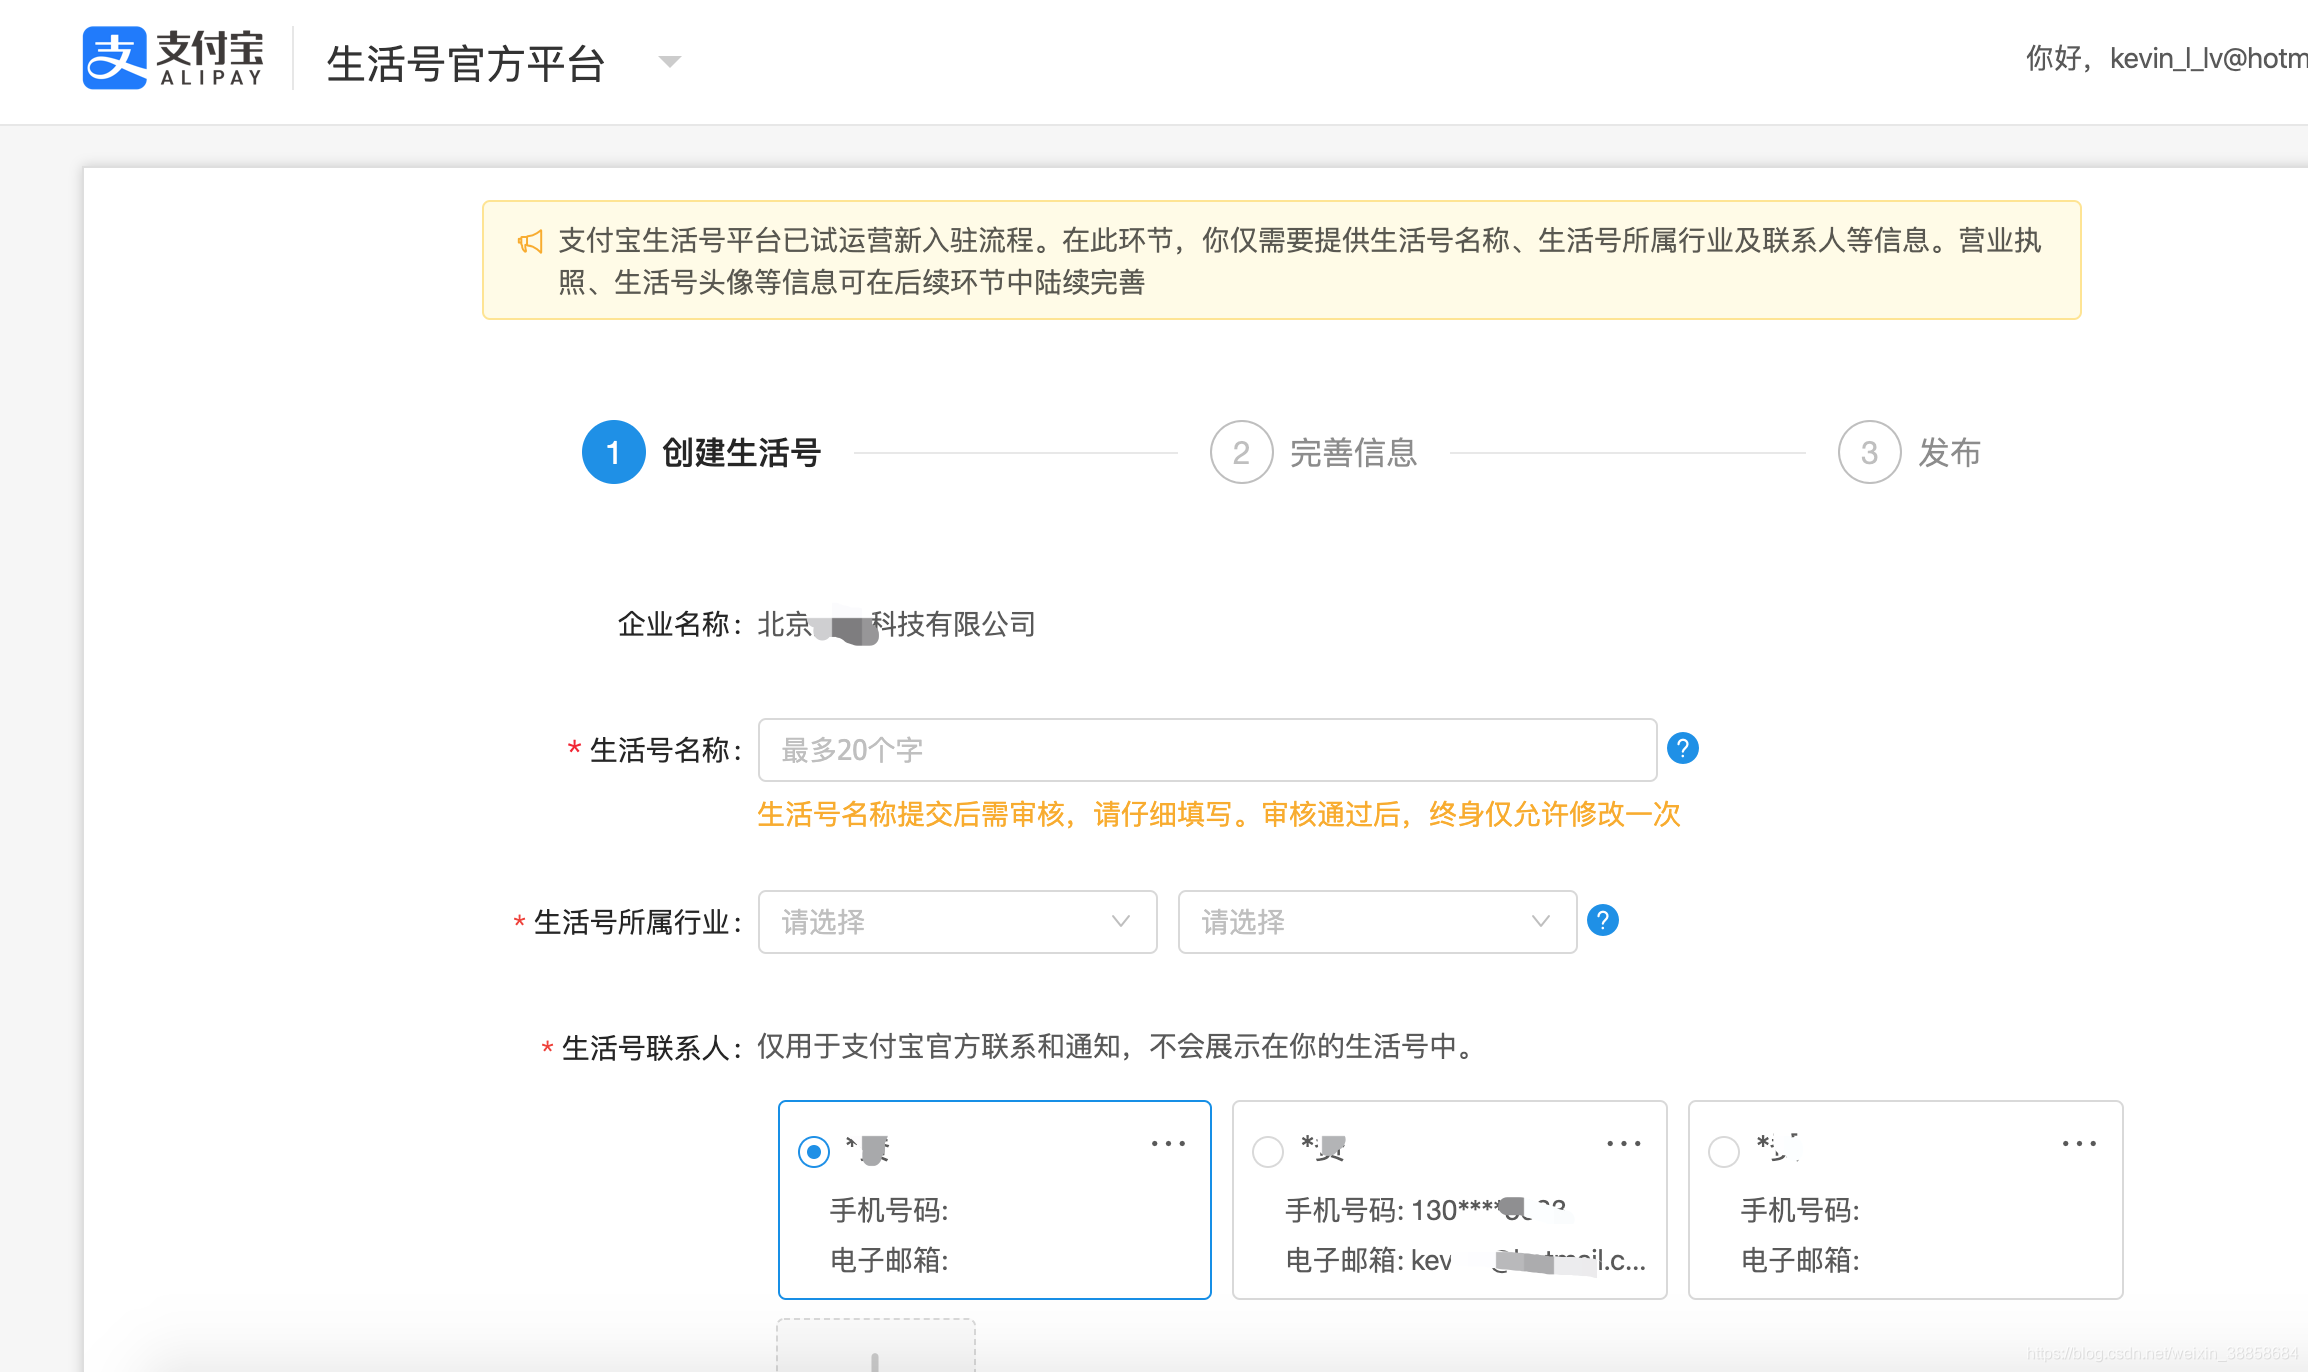Click the 生活号官方平台 title text
The width and height of the screenshot is (2308, 1372).
pyautogui.click(x=466, y=64)
